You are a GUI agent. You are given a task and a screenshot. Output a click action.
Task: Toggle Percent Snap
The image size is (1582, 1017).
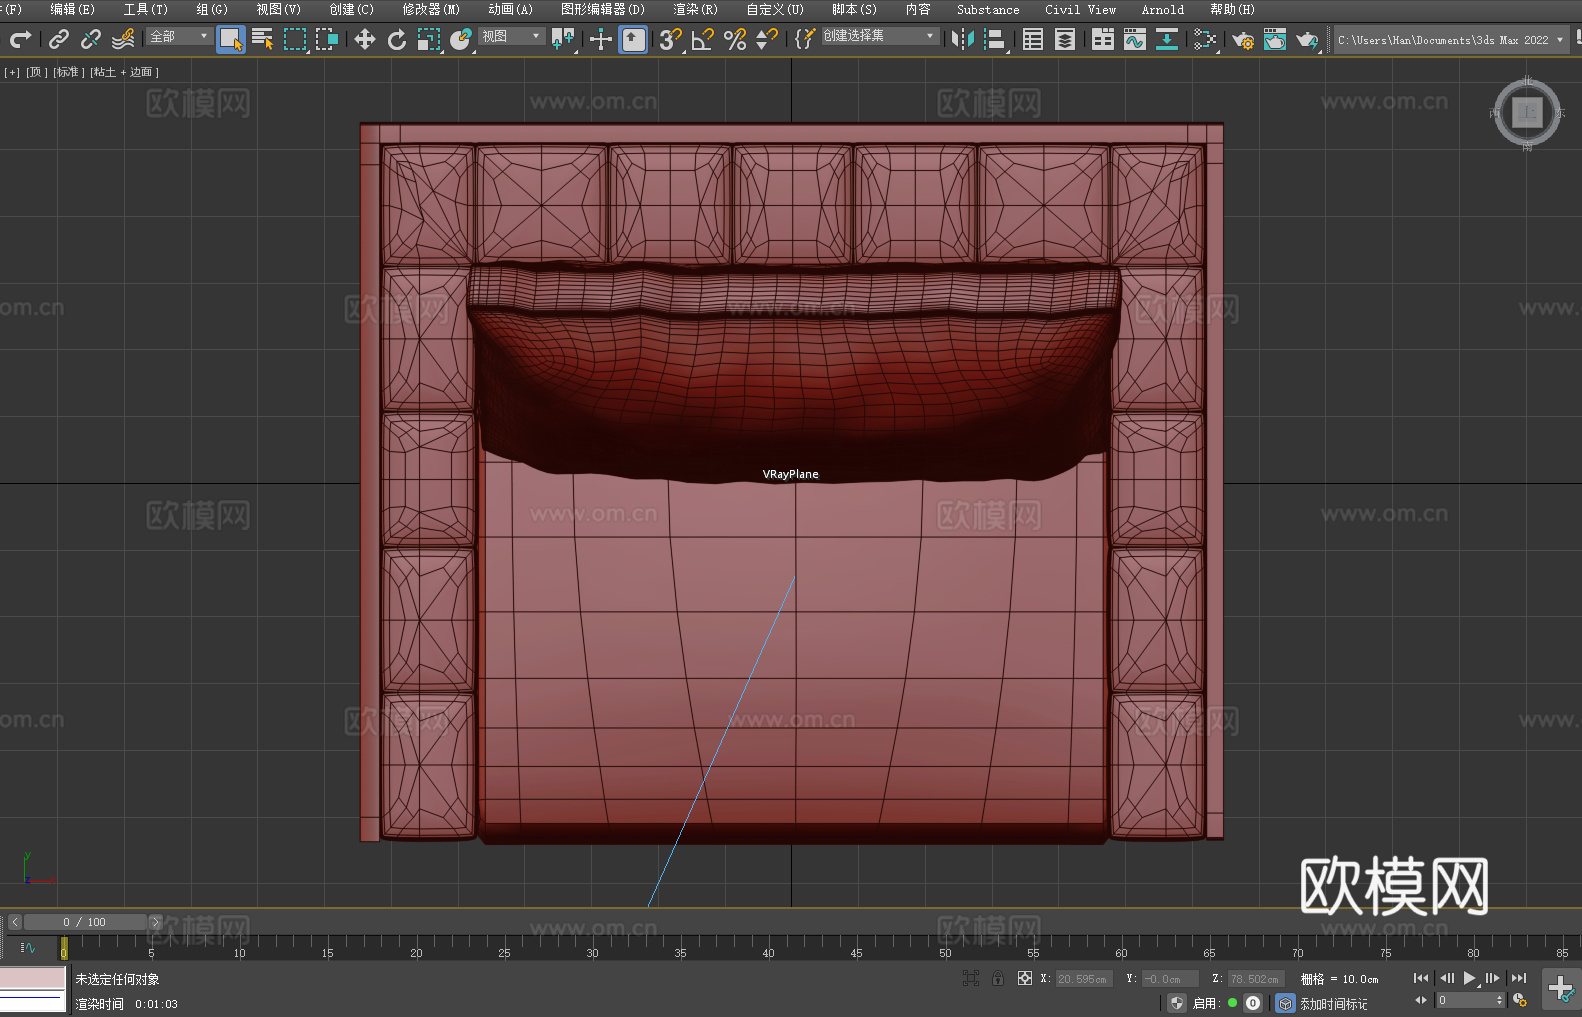click(735, 39)
